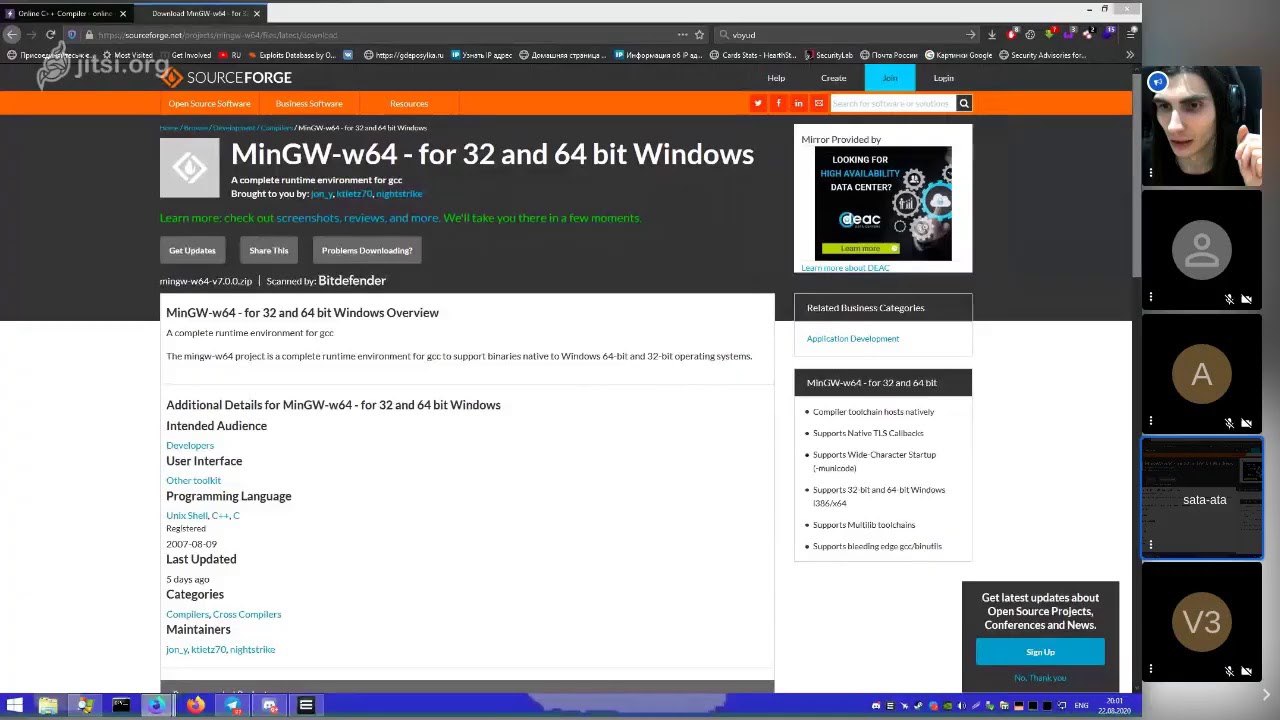The height and width of the screenshot is (720, 1280).
Task: Click the Get Updates button
Action: 192,250
